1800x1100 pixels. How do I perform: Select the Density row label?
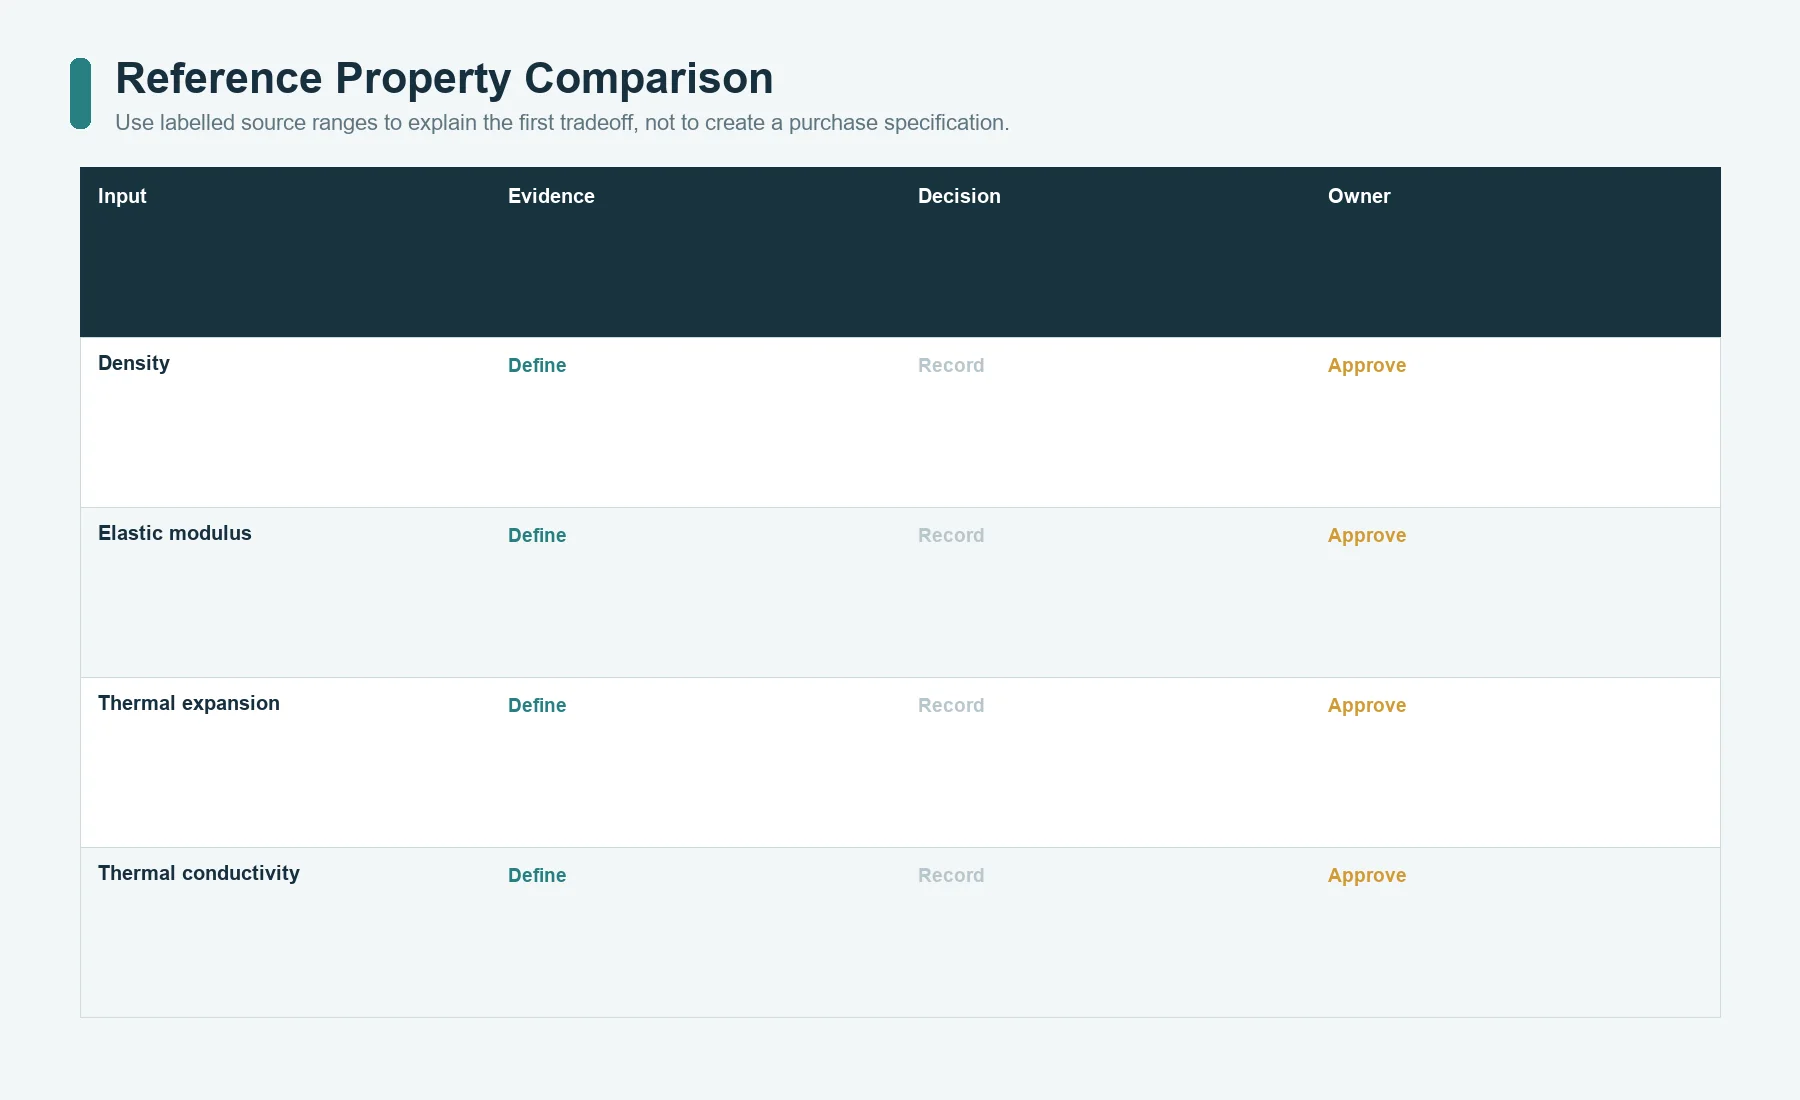(134, 363)
